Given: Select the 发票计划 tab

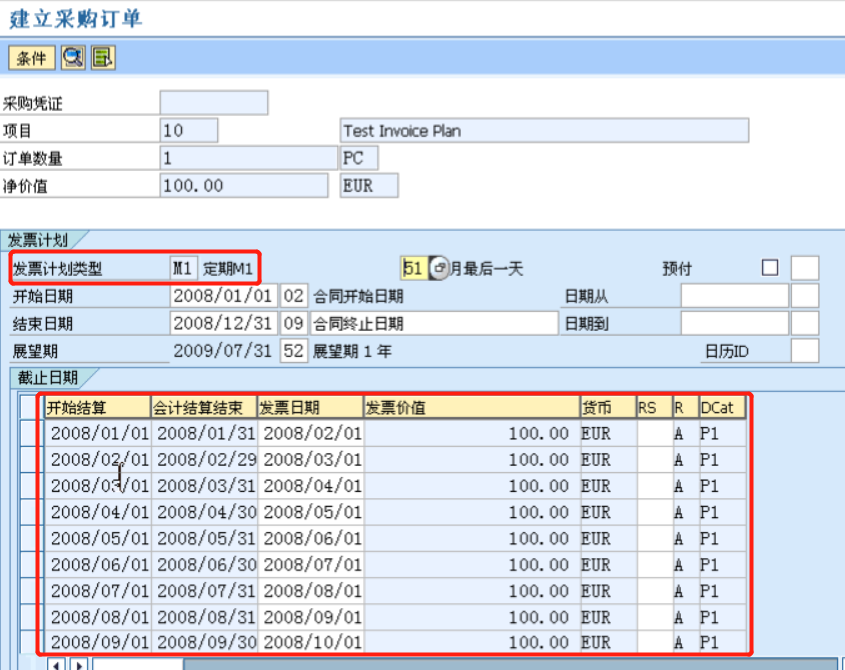Looking at the screenshot, I should tap(38, 239).
